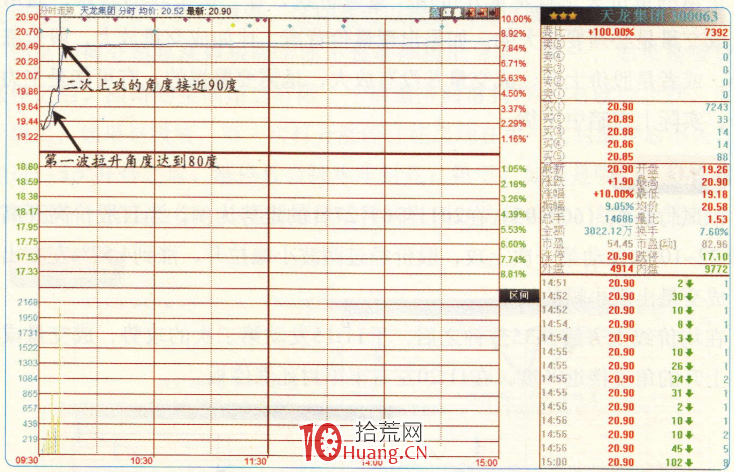
Task: Click the 10:30 time axis label
Action: tap(141, 461)
